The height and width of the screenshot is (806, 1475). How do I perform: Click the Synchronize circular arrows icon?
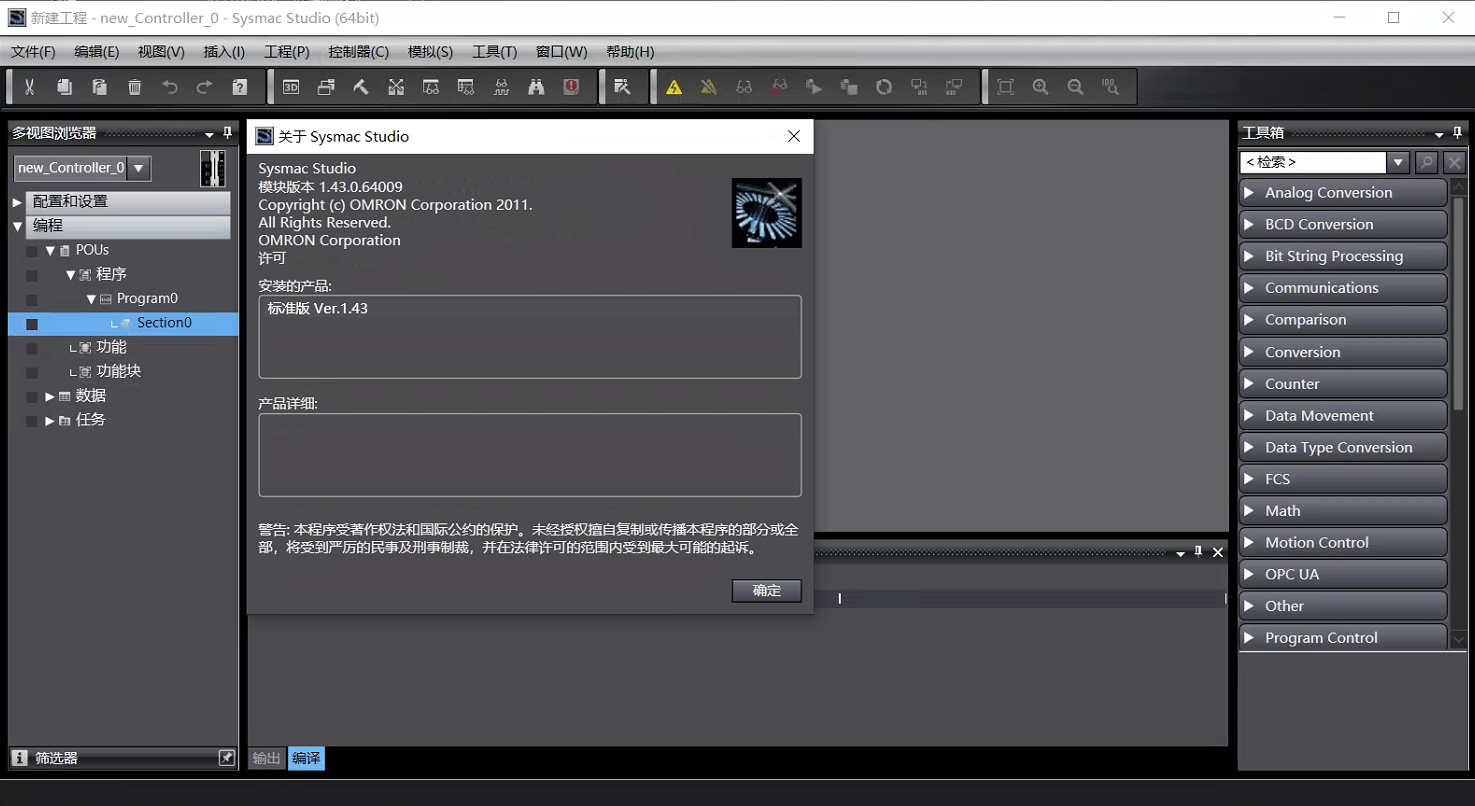884,87
